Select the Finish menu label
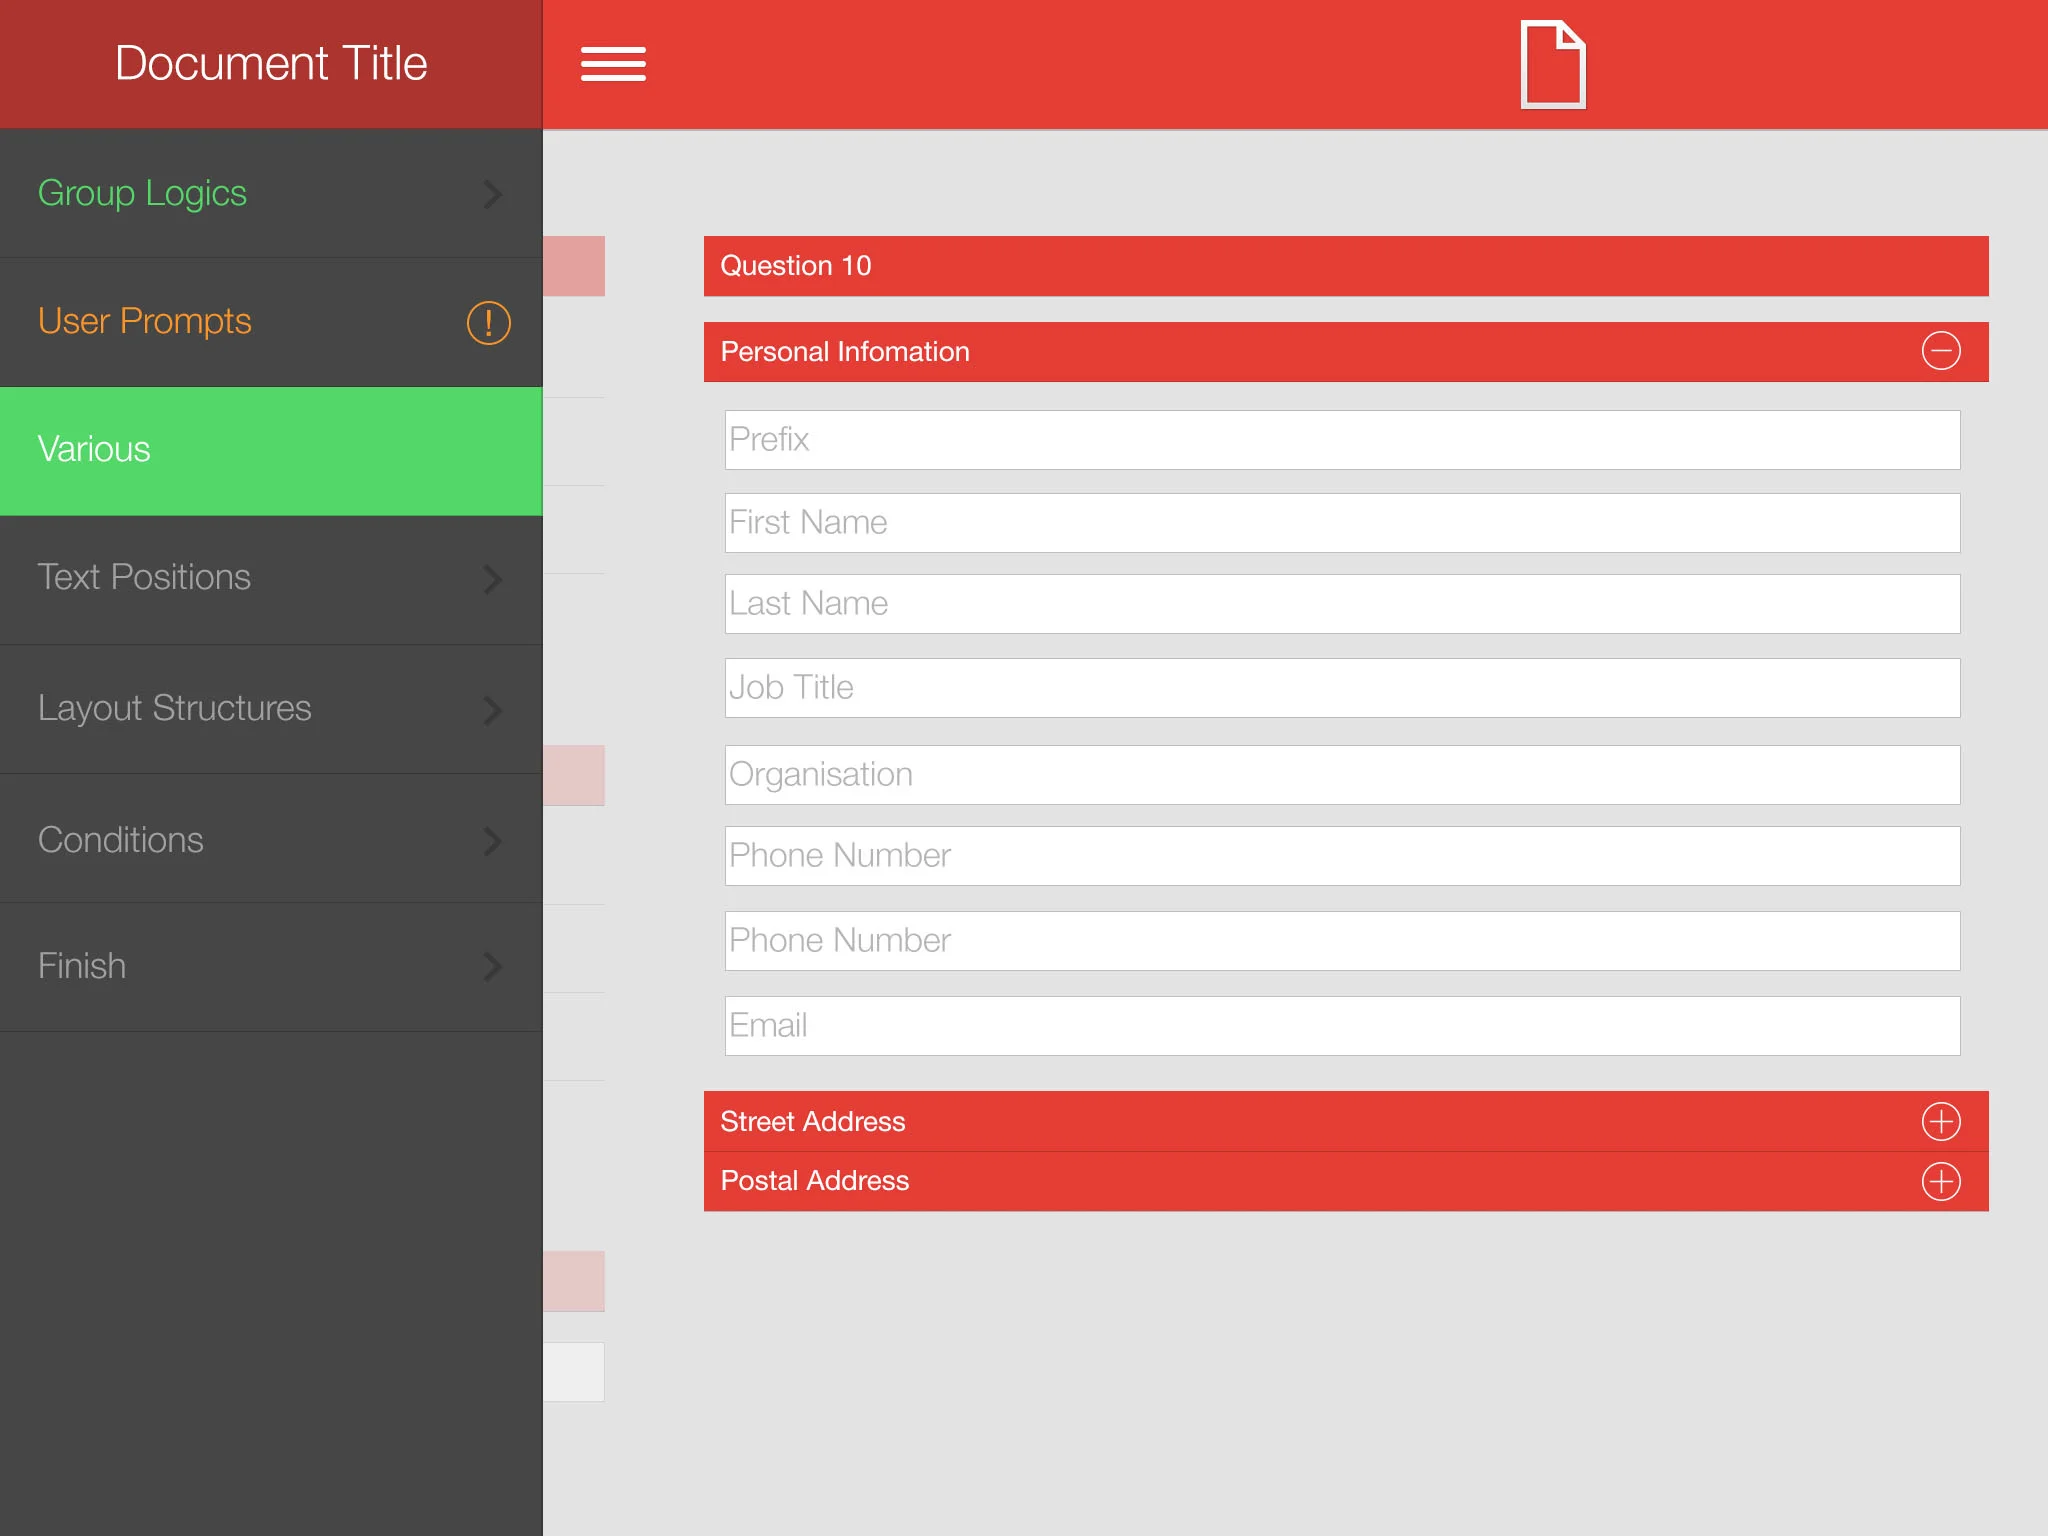The height and width of the screenshot is (1536, 2048). pyautogui.click(x=82, y=966)
